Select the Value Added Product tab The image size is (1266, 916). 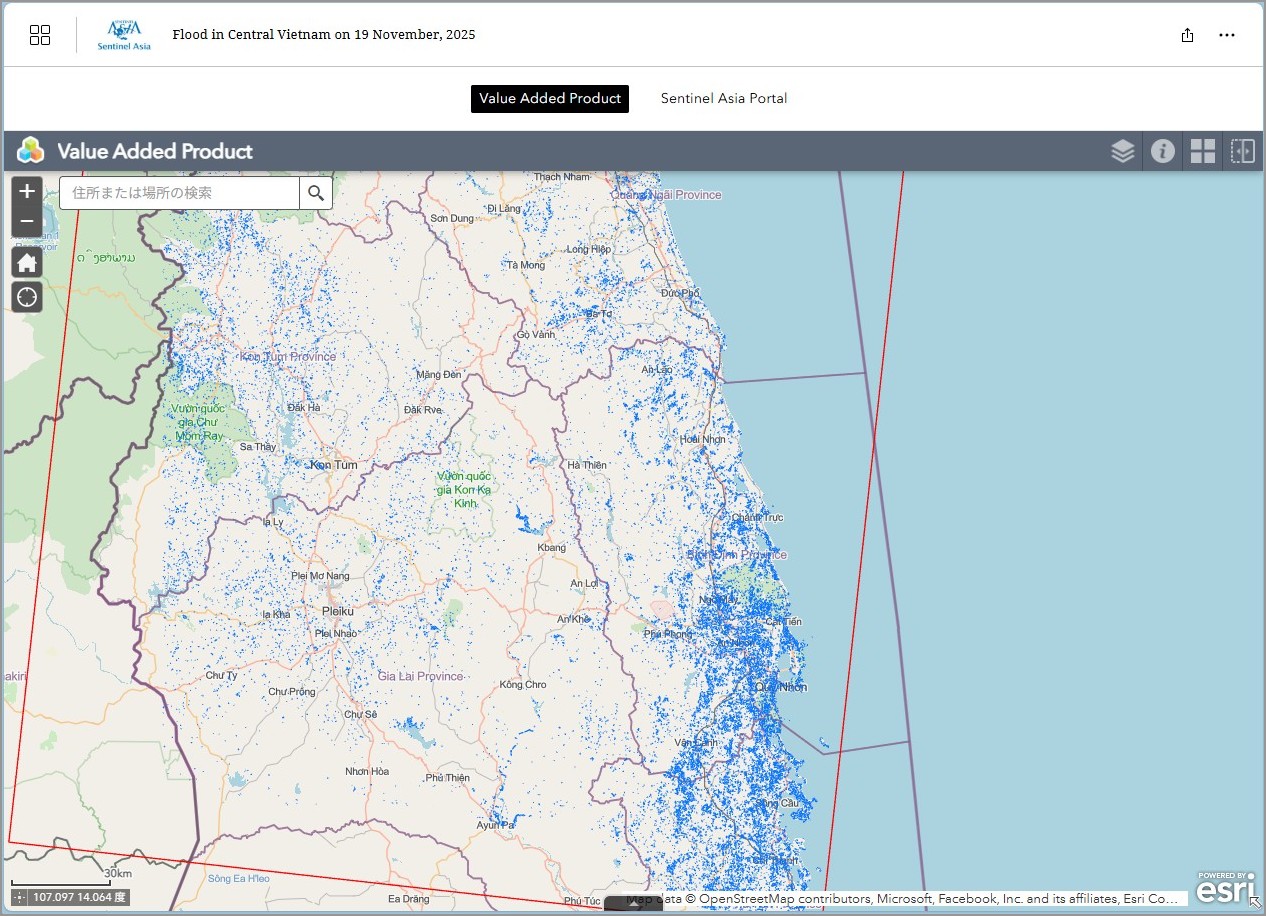550,98
